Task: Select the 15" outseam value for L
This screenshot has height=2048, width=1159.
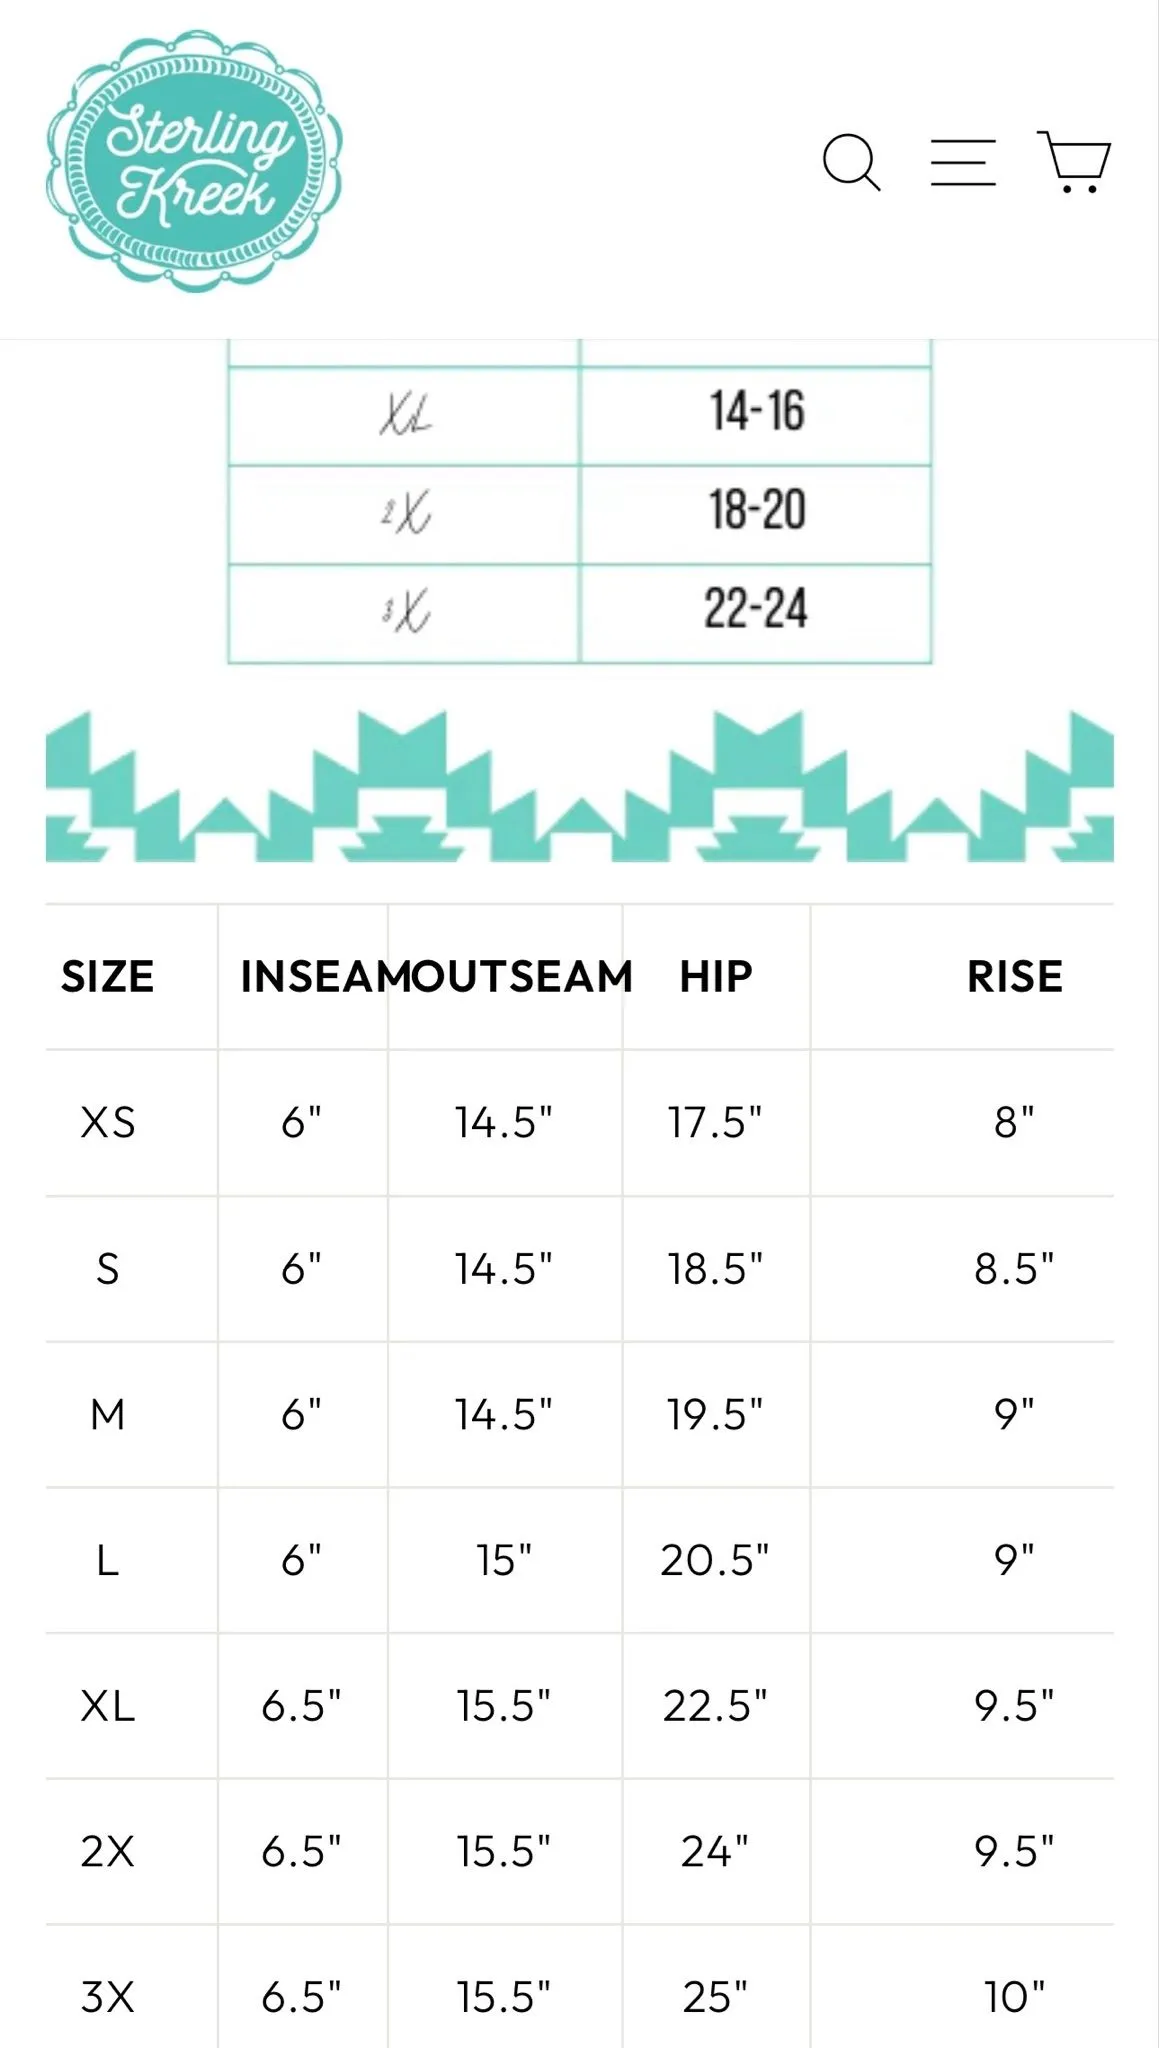Action: point(504,1560)
